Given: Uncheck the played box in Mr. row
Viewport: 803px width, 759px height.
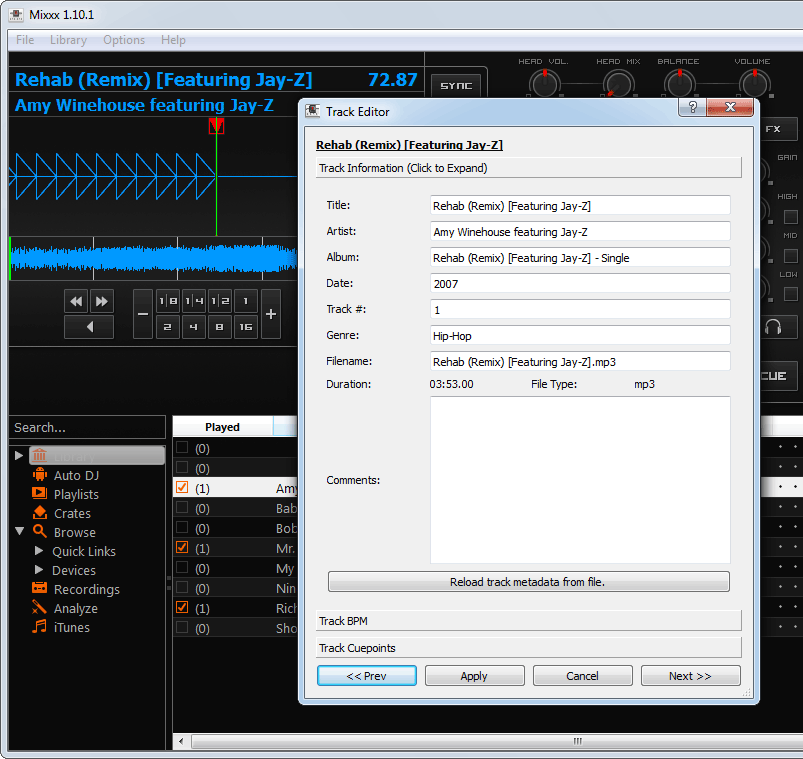Looking at the screenshot, I should [x=182, y=547].
